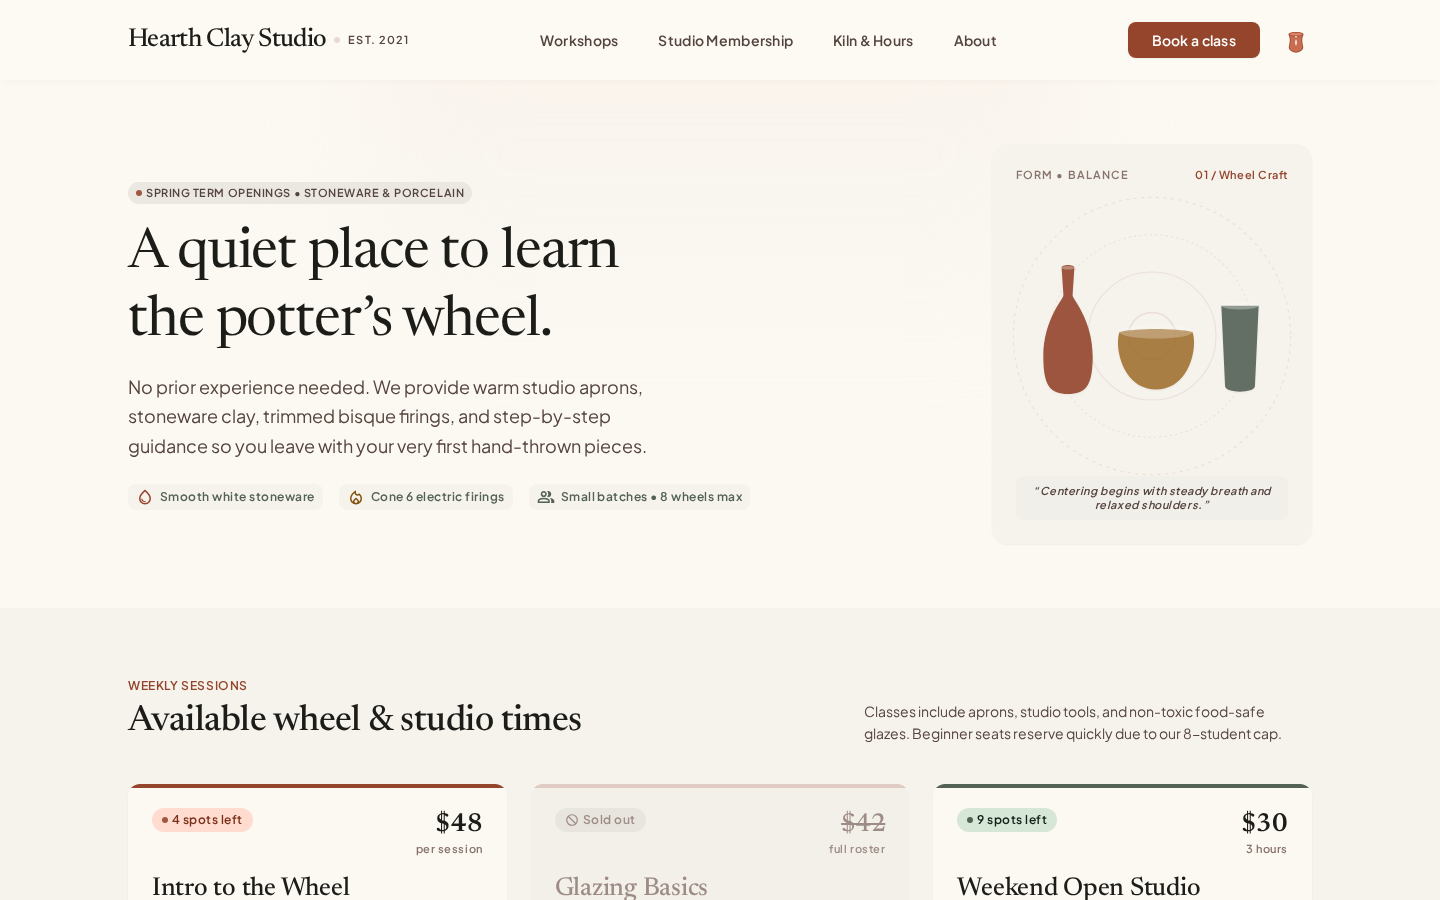Go to Studio Membership page
This screenshot has height=900, width=1440.
point(725,41)
